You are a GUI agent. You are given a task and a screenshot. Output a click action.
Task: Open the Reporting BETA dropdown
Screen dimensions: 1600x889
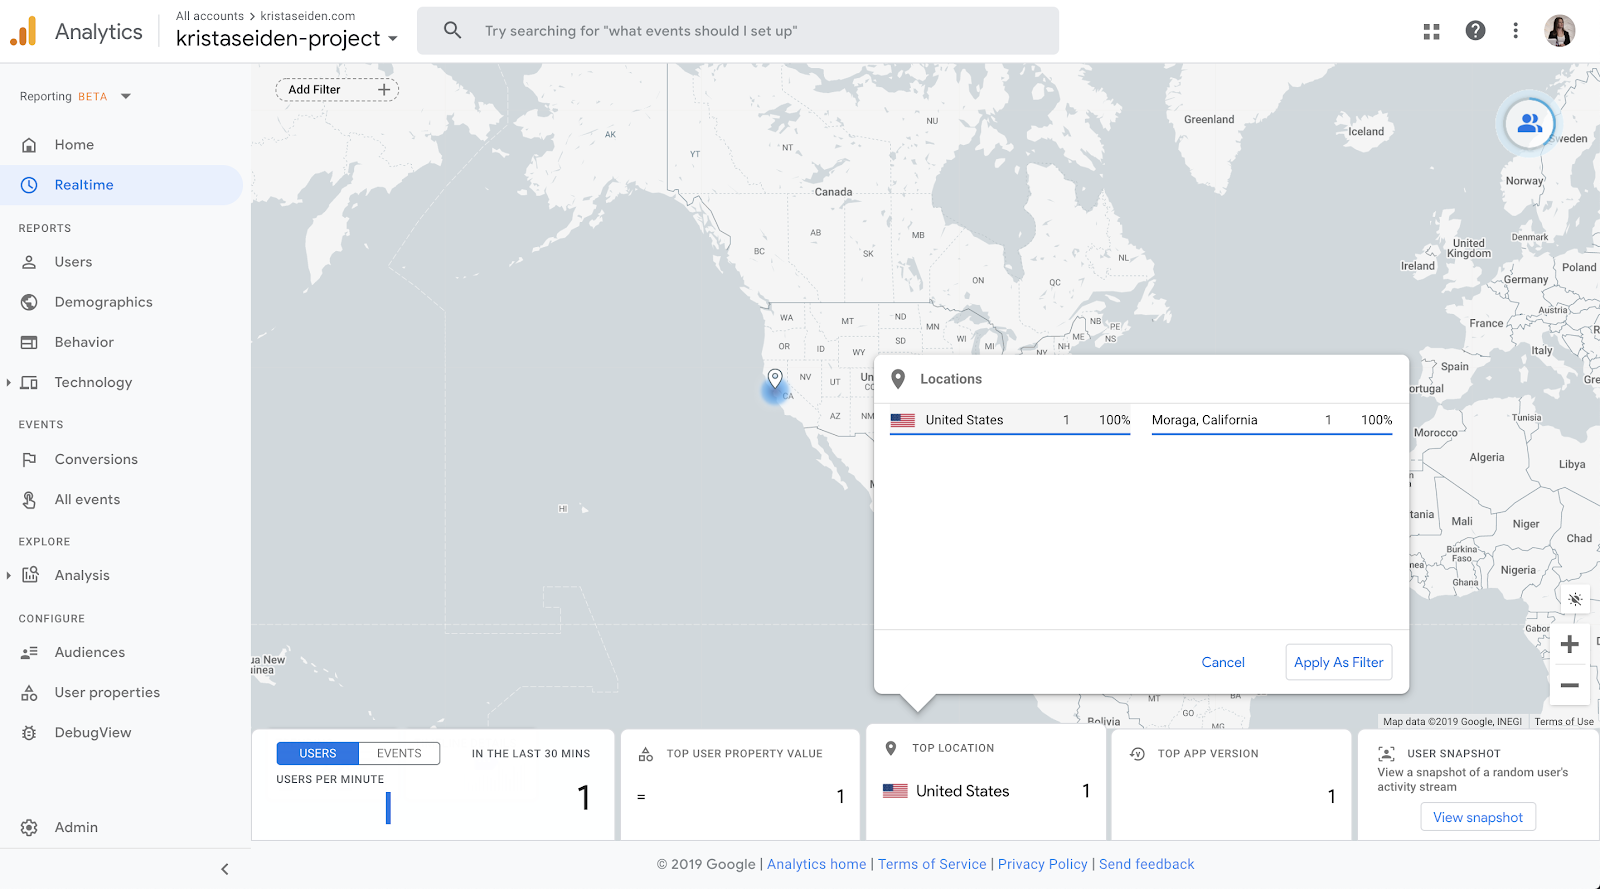click(75, 97)
